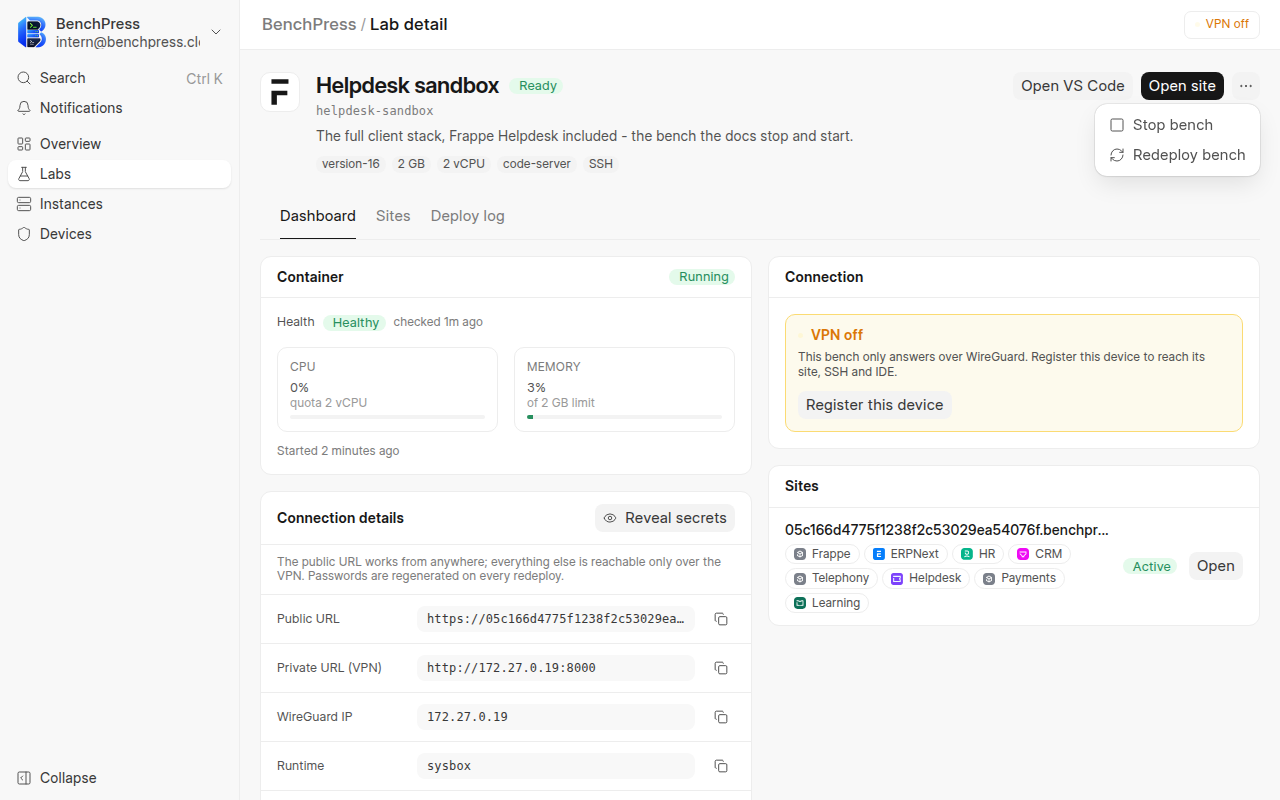This screenshot has width=1280, height=800.
Task: Open the site from Sites card
Action: pyautogui.click(x=1215, y=566)
